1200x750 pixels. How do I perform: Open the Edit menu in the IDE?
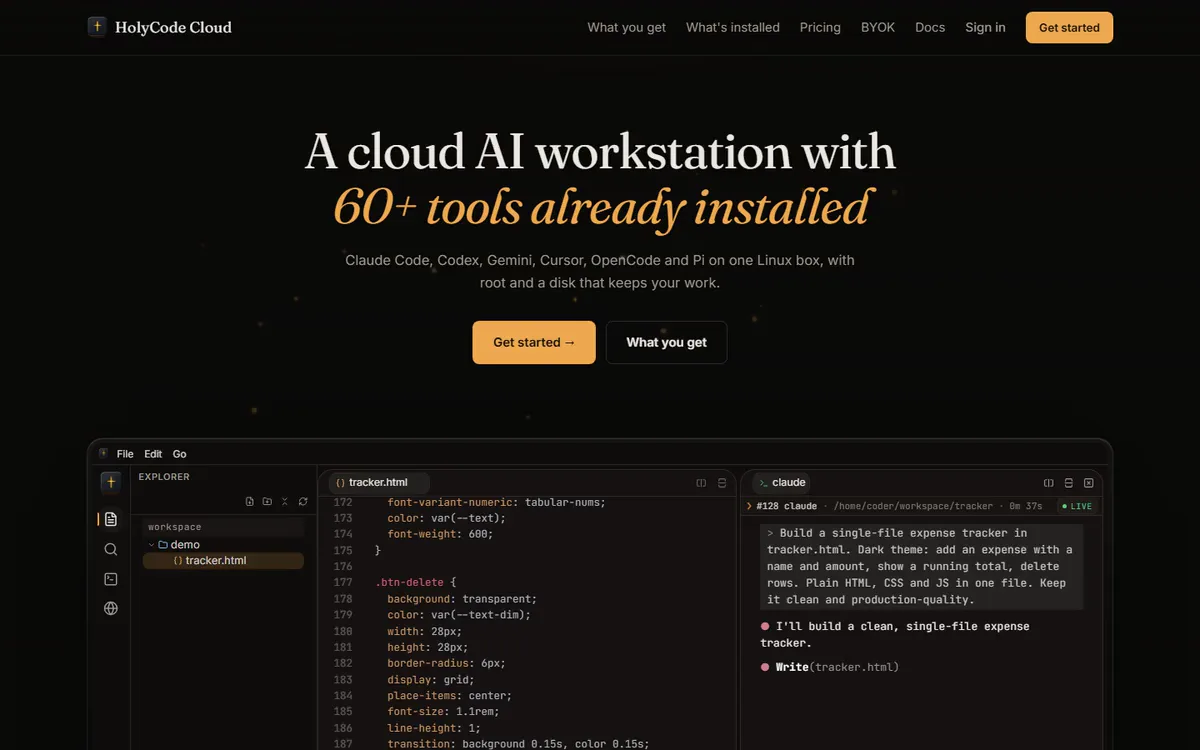tap(153, 454)
